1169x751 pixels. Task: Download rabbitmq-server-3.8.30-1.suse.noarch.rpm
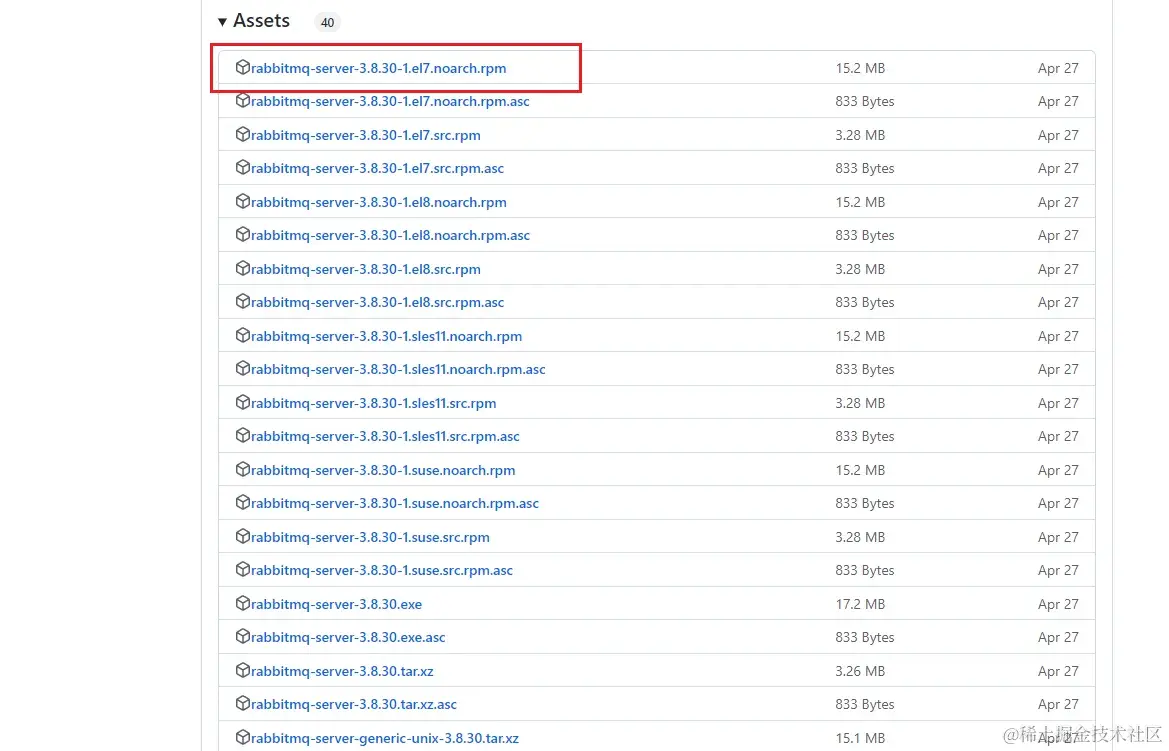tap(382, 471)
